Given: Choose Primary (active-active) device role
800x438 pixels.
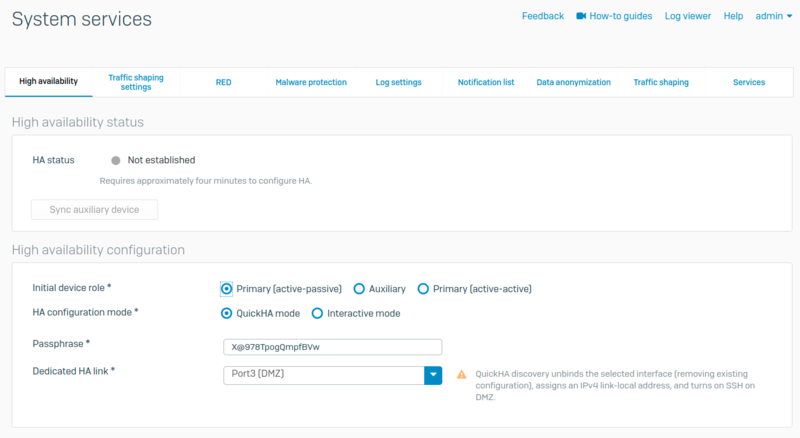Looking at the screenshot, I should (423, 289).
